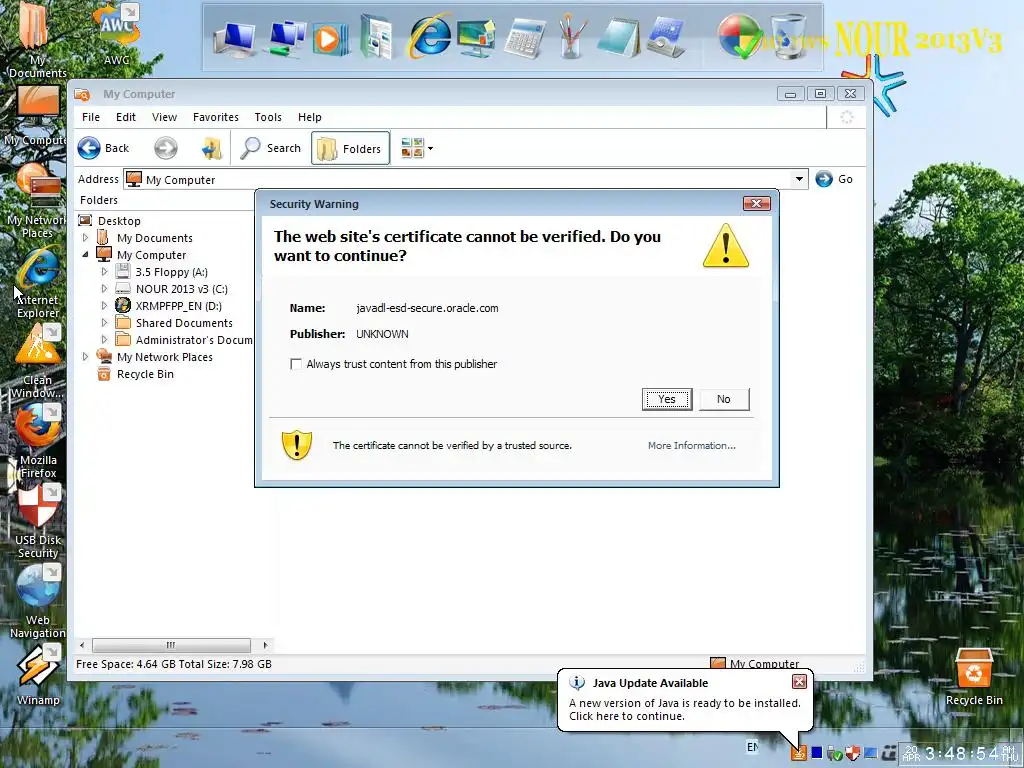Launch Clean Windows desktop shortcut

coord(37,360)
